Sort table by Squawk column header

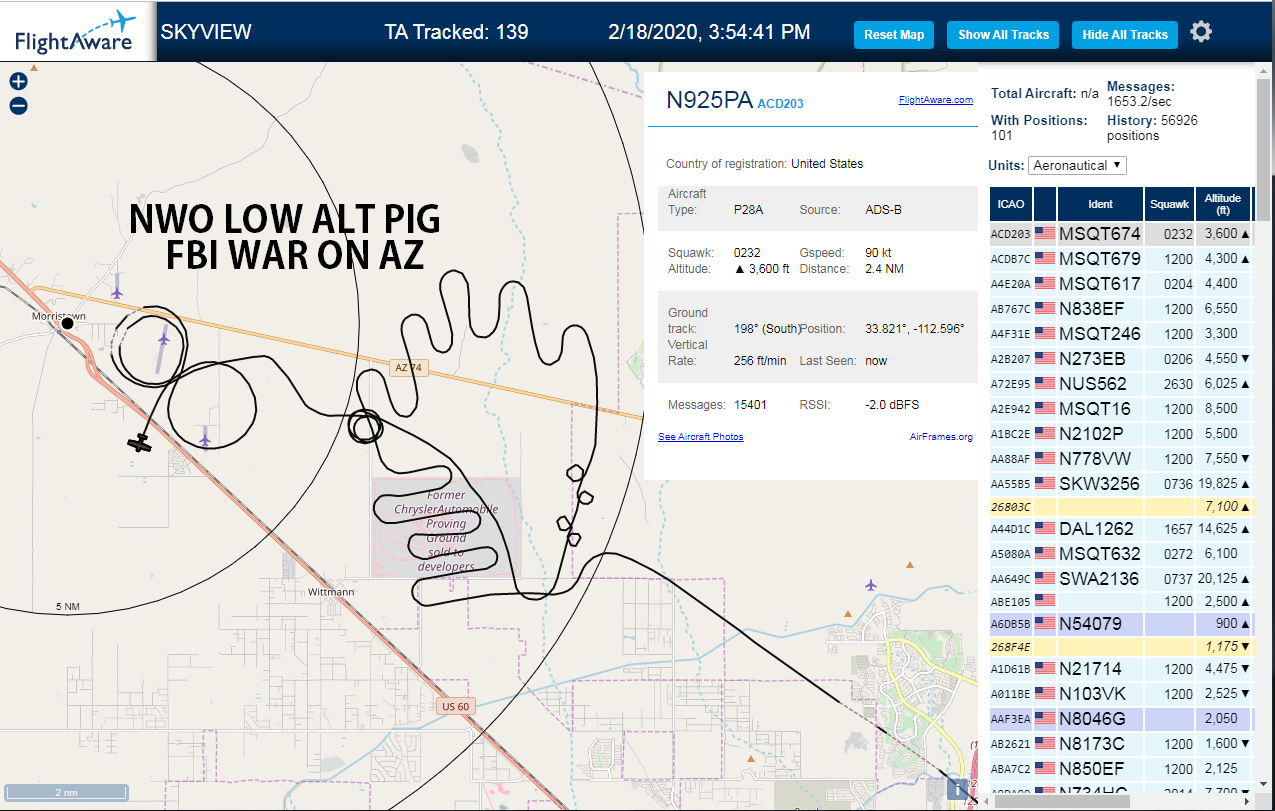tap(1170, 204)
